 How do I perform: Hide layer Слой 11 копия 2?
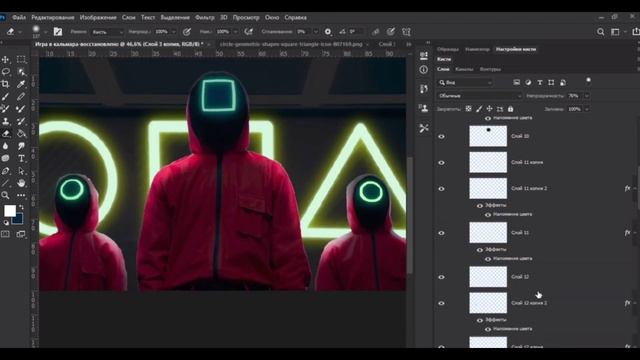click(441, 189)
